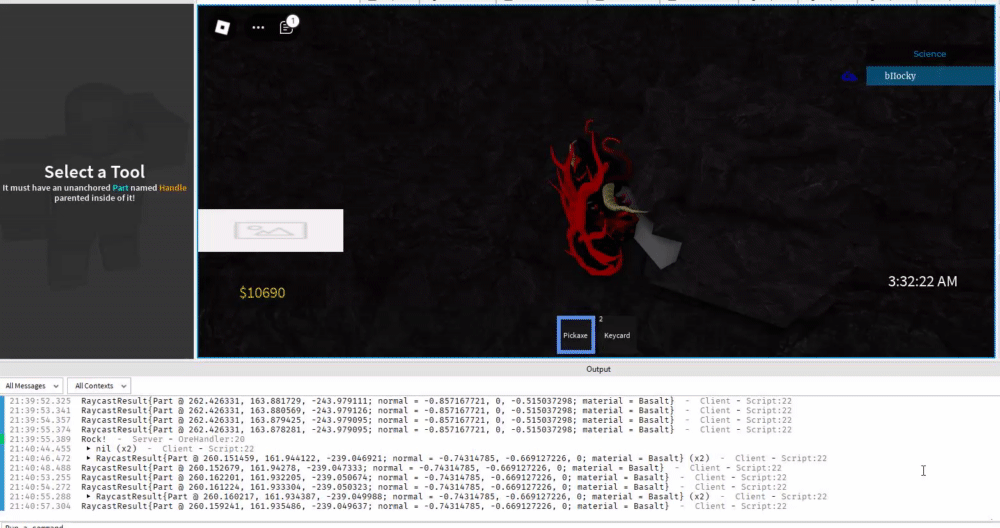Click the bIIocky player entry
1000x528 pixels.
(x=930, y=76)
